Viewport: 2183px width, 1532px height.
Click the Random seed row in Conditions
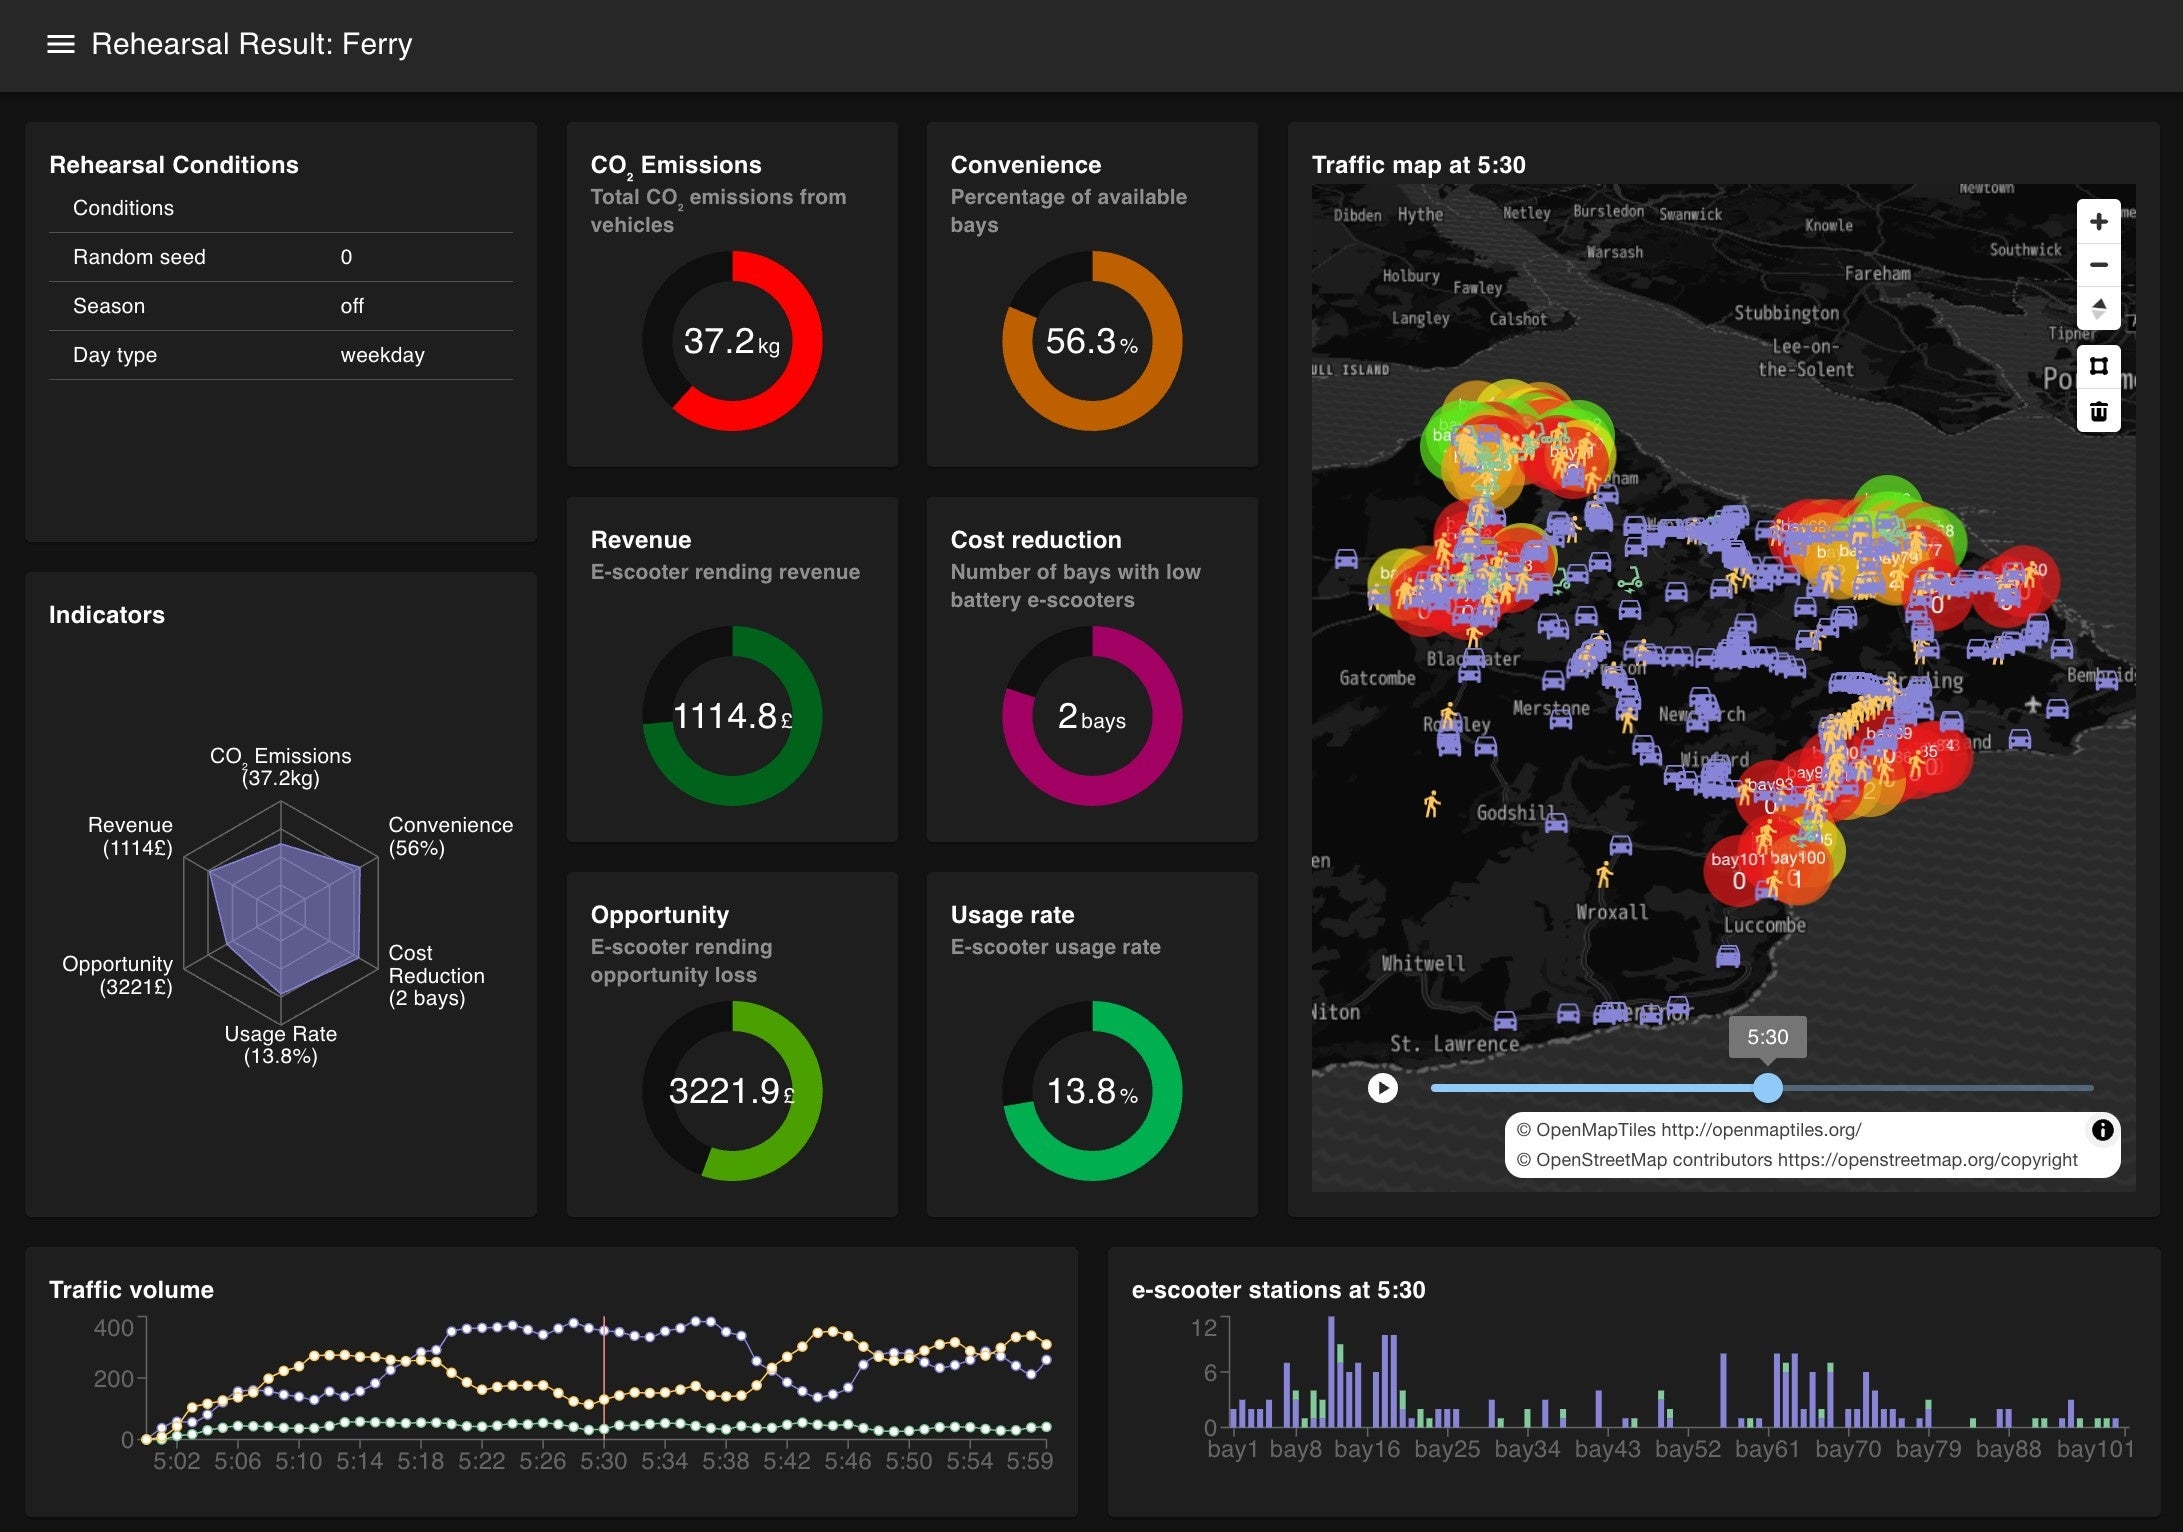[280, 257]
